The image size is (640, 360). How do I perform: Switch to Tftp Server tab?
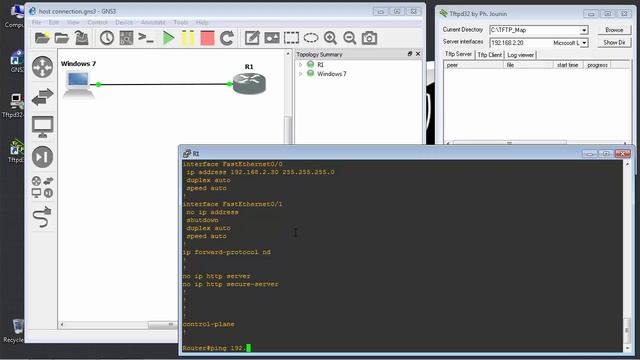click(458, 54)
